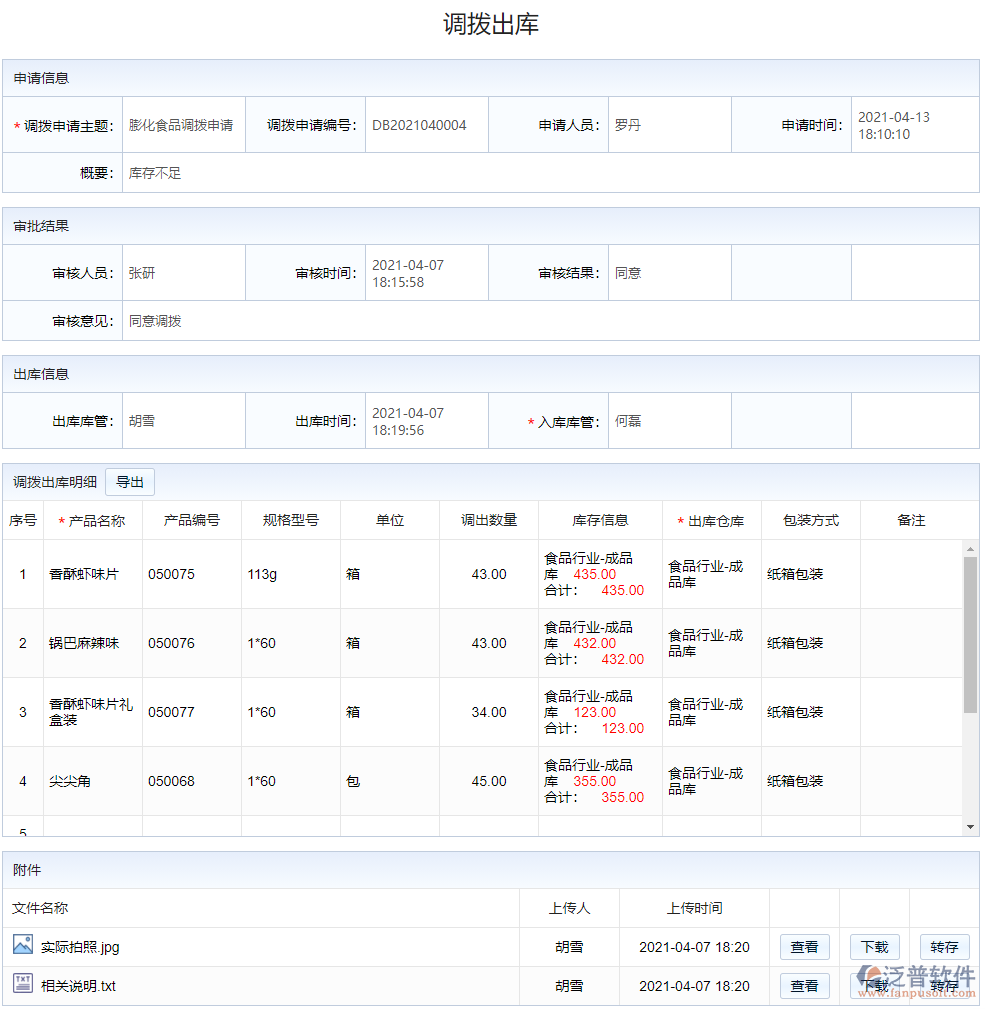986x1009 pixels.
Task: Open 相关说明.txt using its 查看 button
Action: (x=804, y=986)
